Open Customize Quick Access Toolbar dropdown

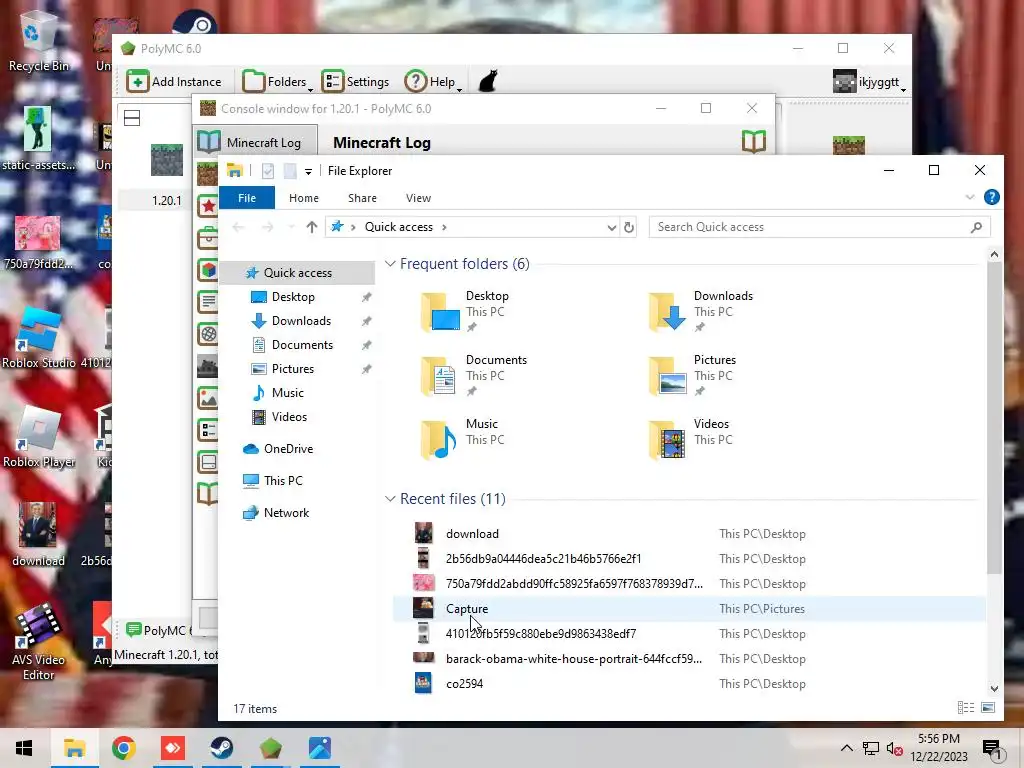(308, 171)
